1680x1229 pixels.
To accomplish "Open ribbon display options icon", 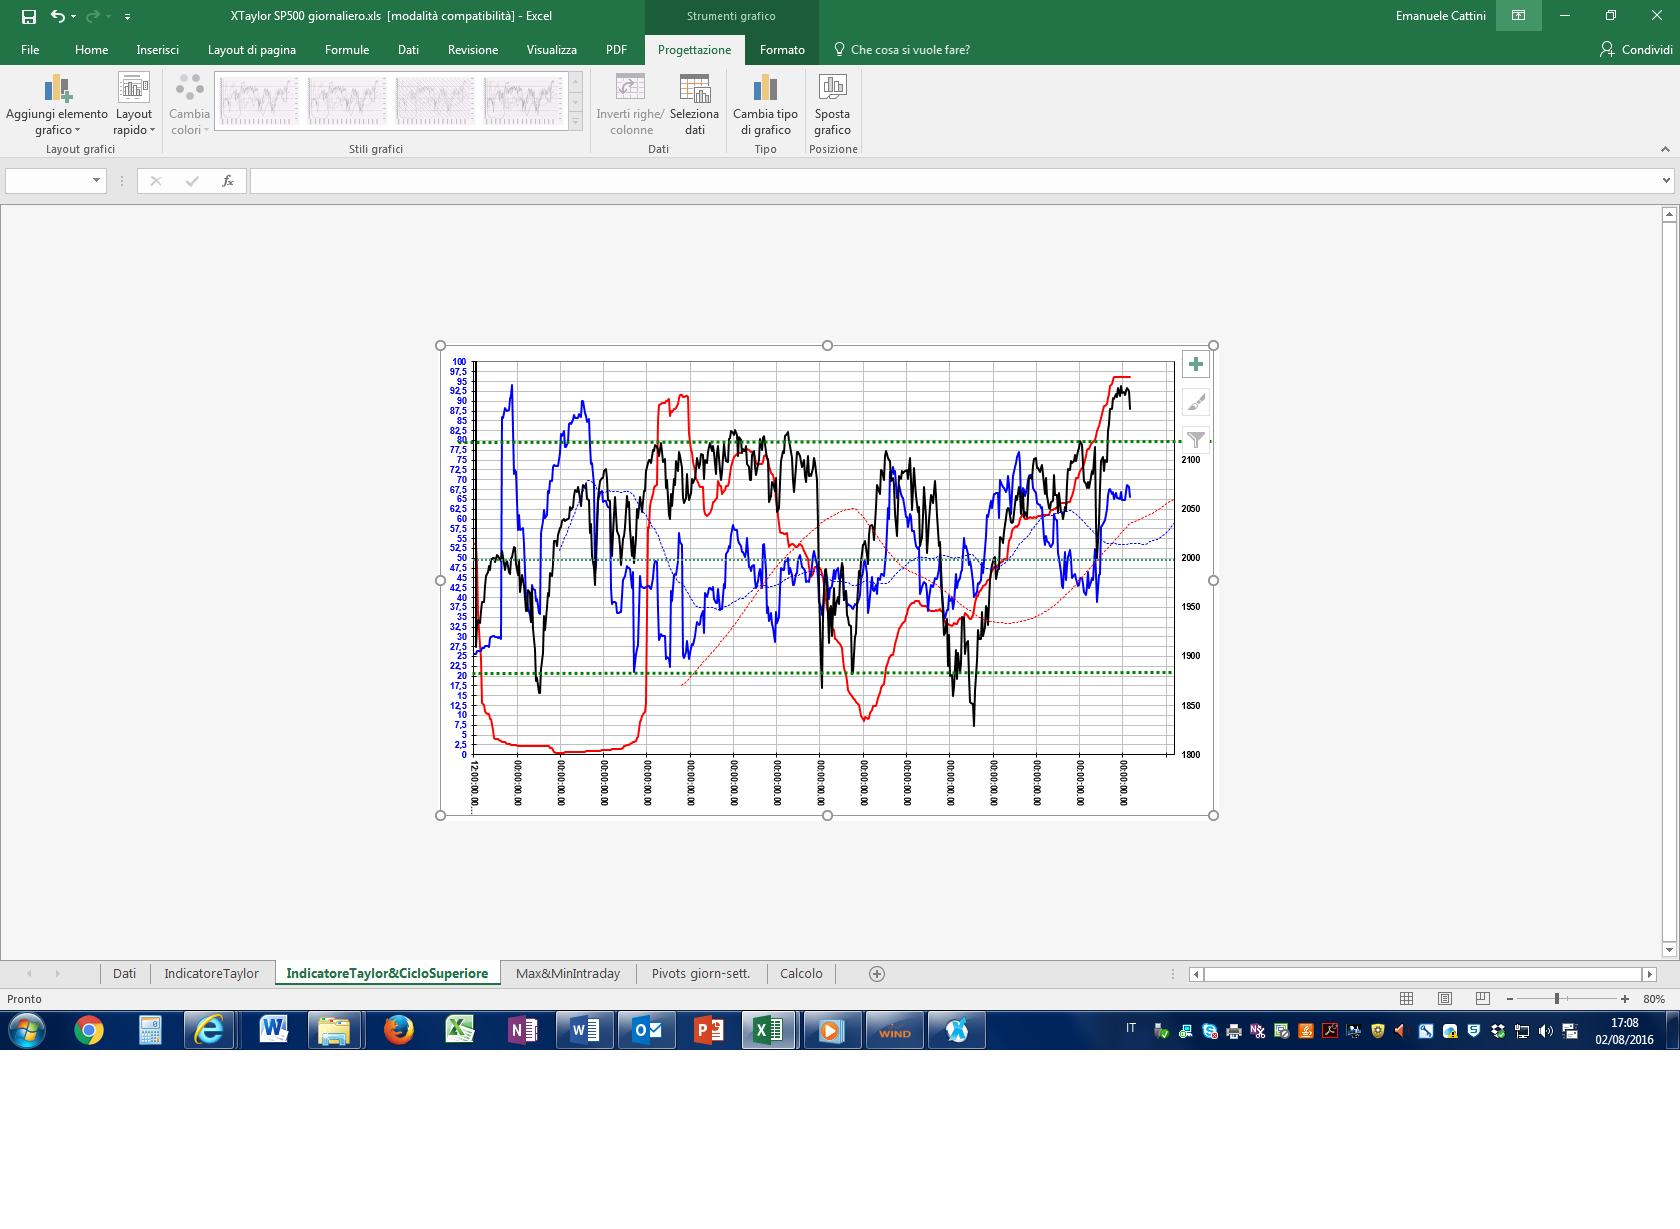I will pos(1518,16).
